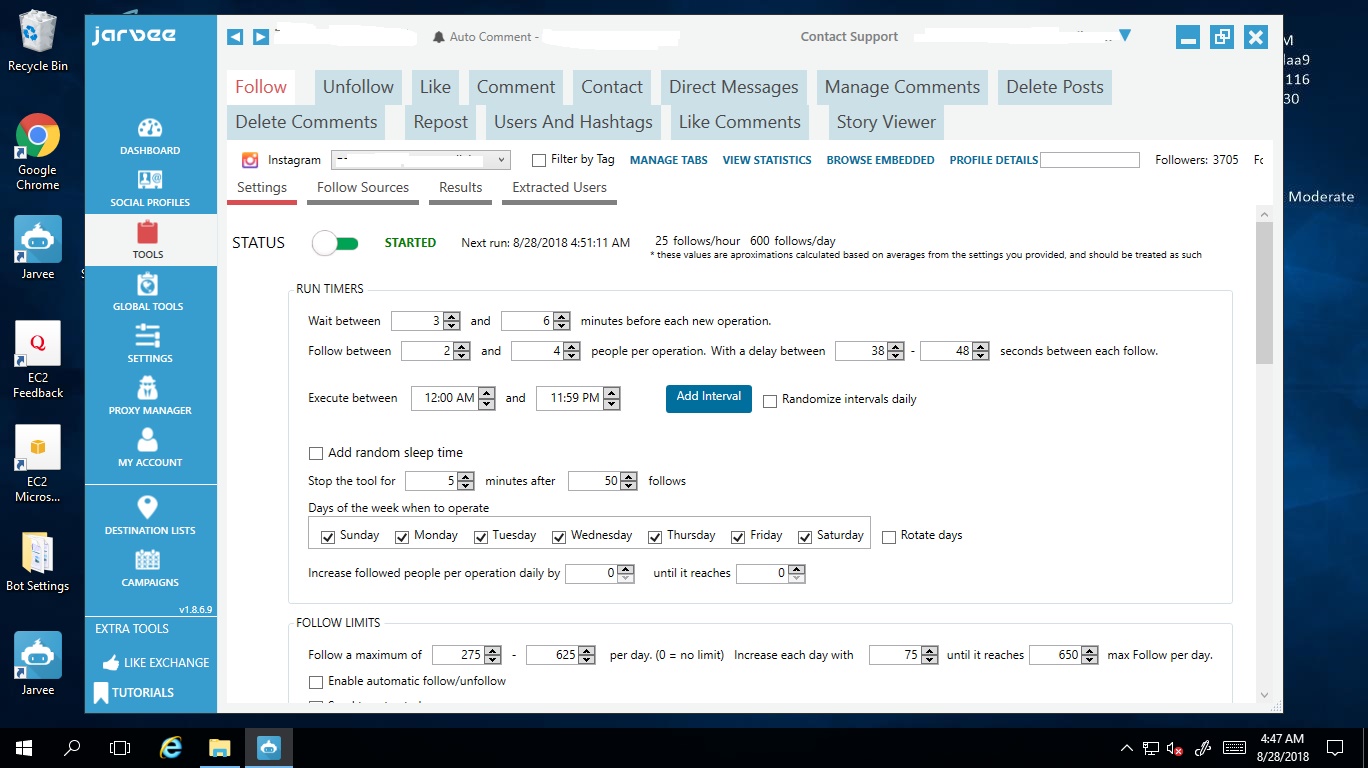Open Recycle Bin desktop icon
The width and height of the screenshot is (1368, 768).
pos(38,41)
